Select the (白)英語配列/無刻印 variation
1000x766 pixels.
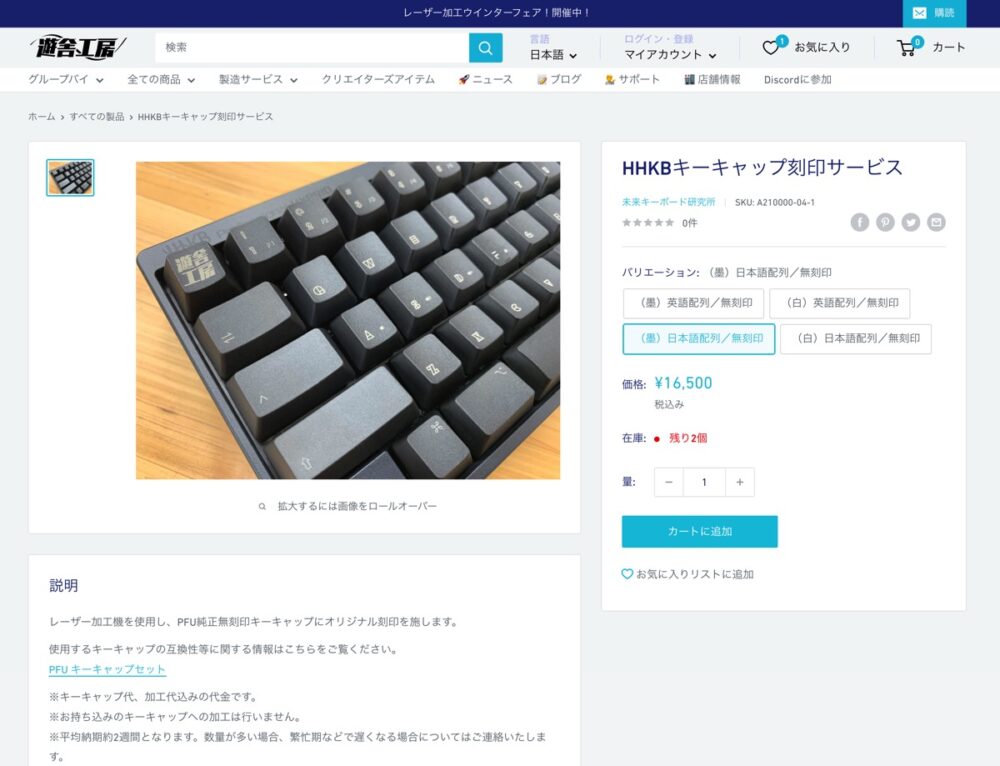tap(839, 303)
